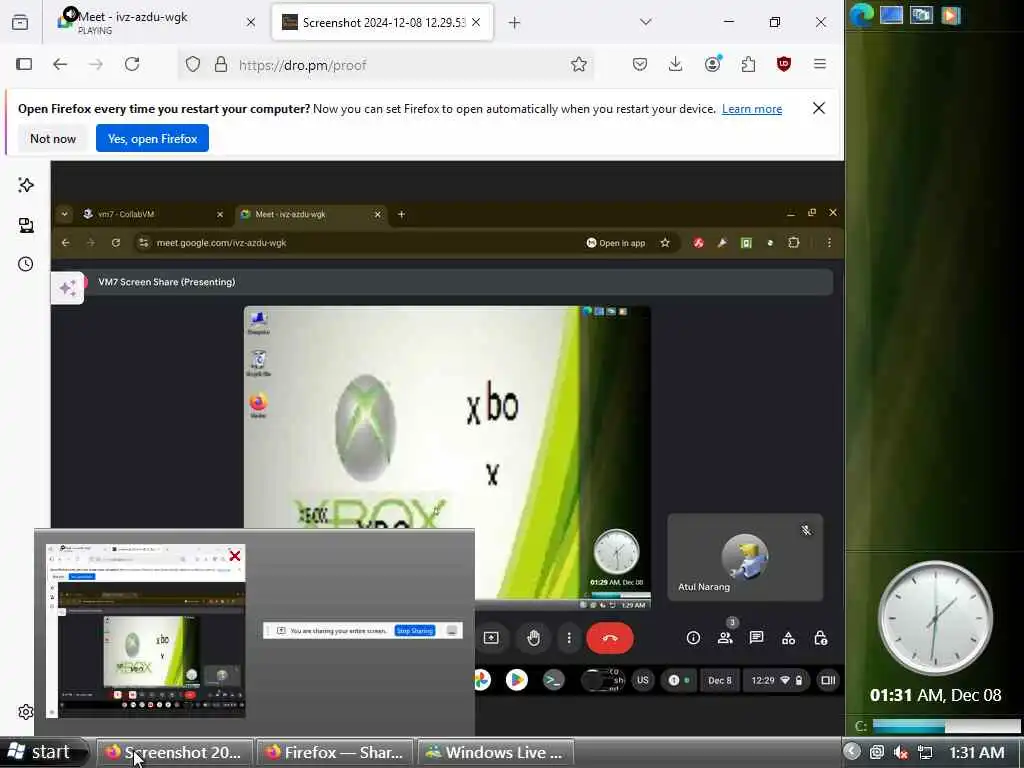
Task: Expand the list all tabs chevron
Action: click(646, 22)
